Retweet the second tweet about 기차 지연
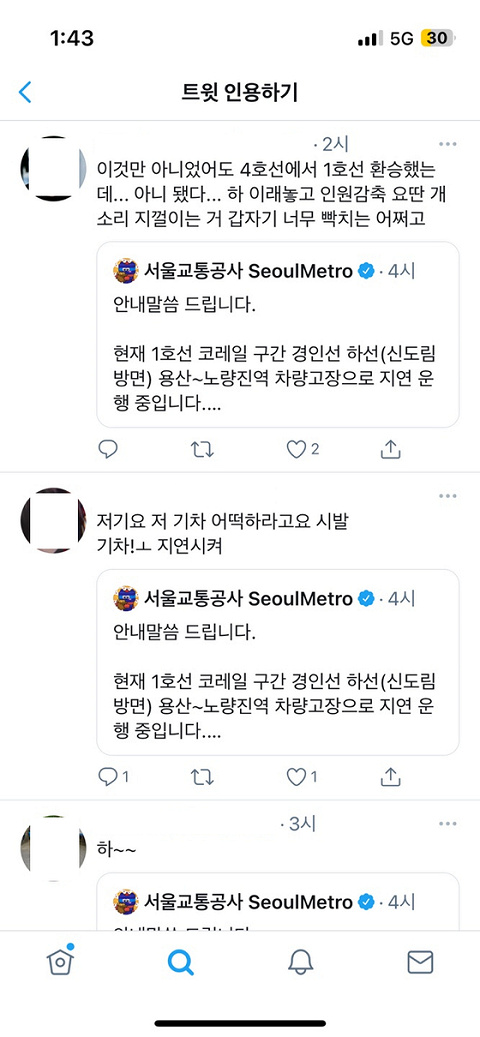Screen dimensions: 480x1037 tap(202, 777)
